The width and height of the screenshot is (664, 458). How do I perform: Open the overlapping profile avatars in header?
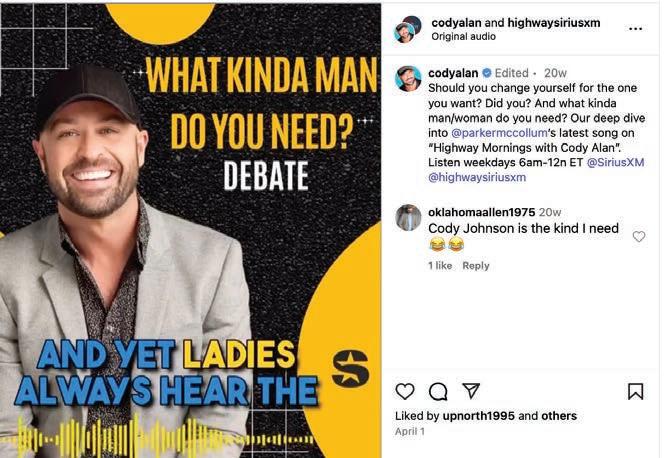[x=407, y=29]
